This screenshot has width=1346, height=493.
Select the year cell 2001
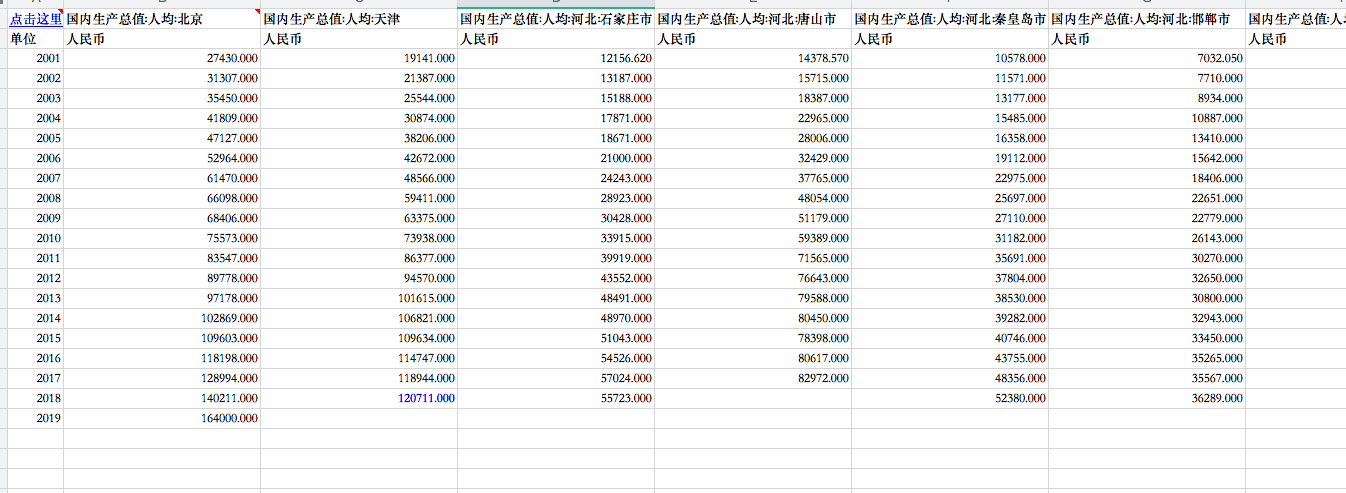coord(35,58)
